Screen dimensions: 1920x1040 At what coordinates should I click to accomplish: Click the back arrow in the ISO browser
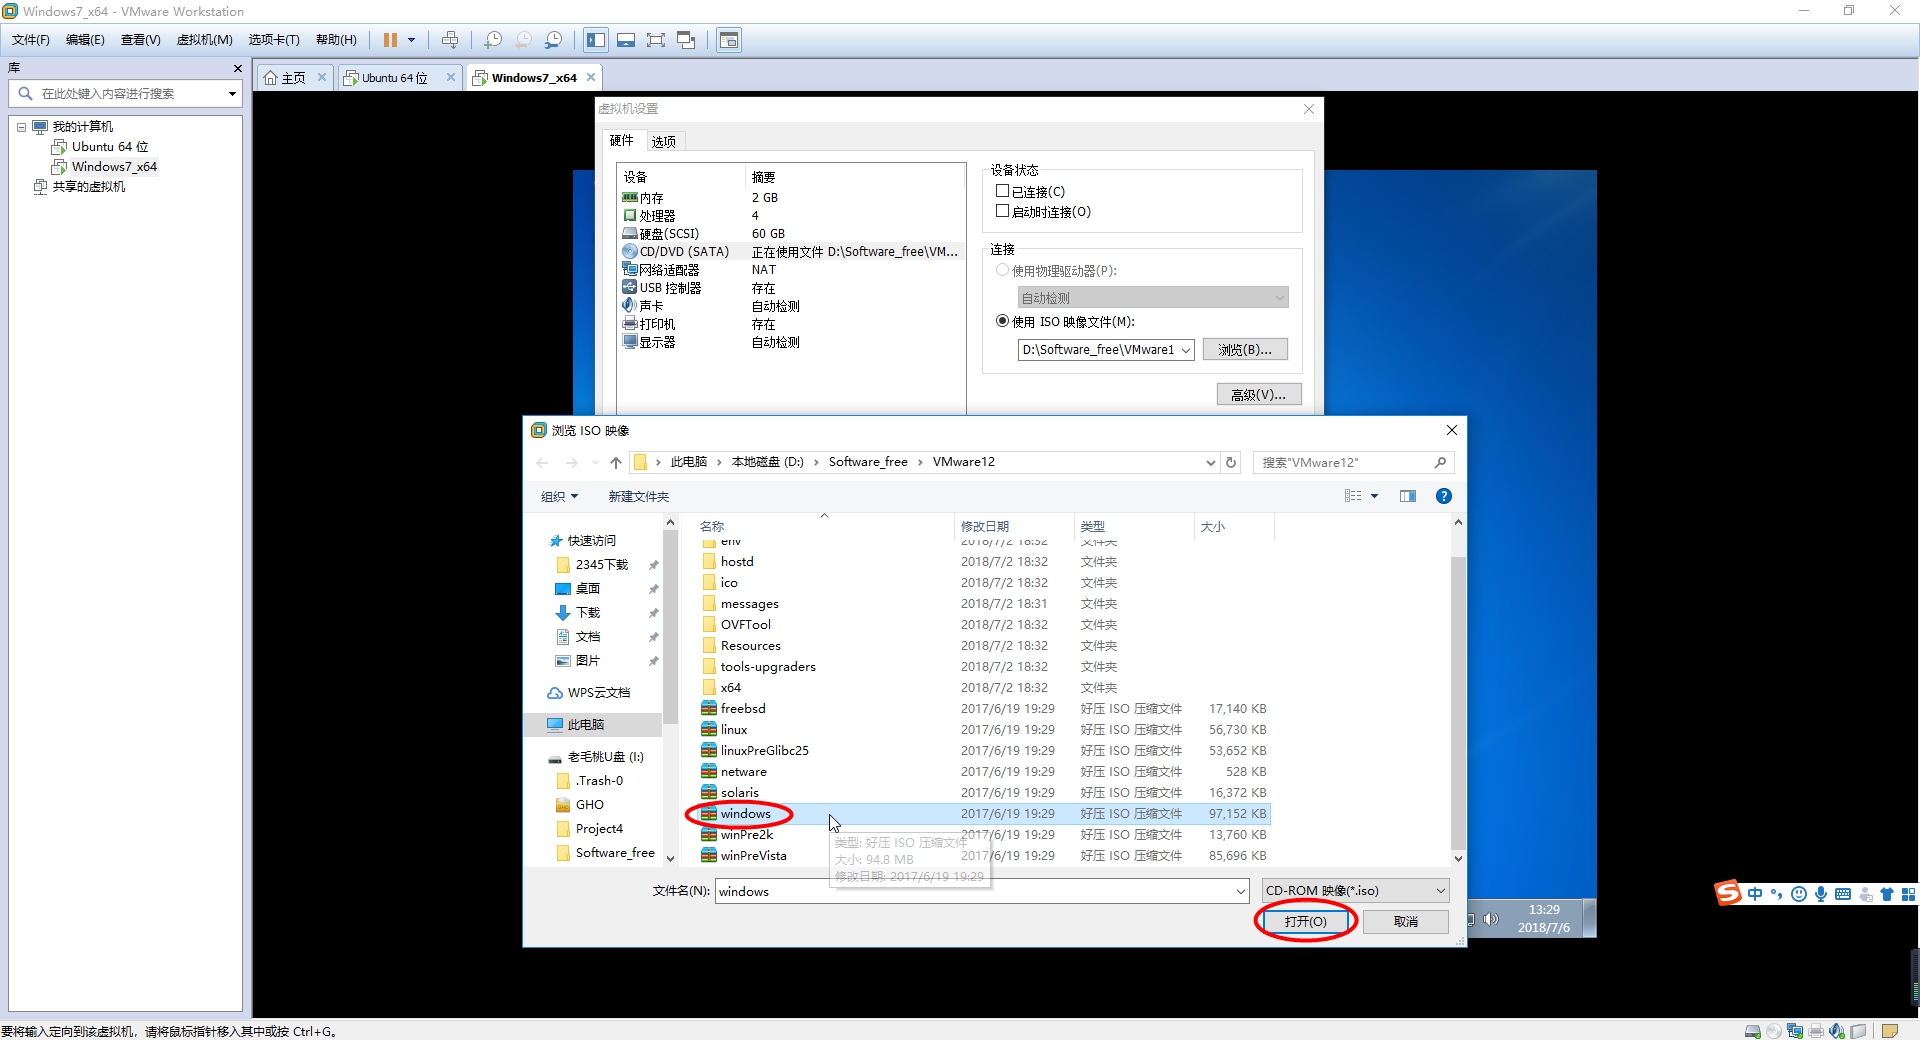[x=543, y=462]
